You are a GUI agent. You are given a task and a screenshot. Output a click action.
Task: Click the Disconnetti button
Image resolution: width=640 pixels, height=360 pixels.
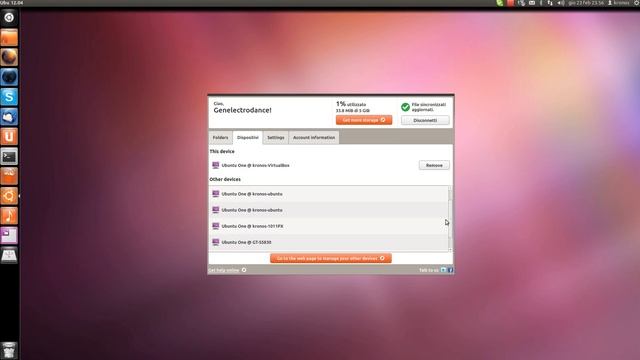point(425,120)
